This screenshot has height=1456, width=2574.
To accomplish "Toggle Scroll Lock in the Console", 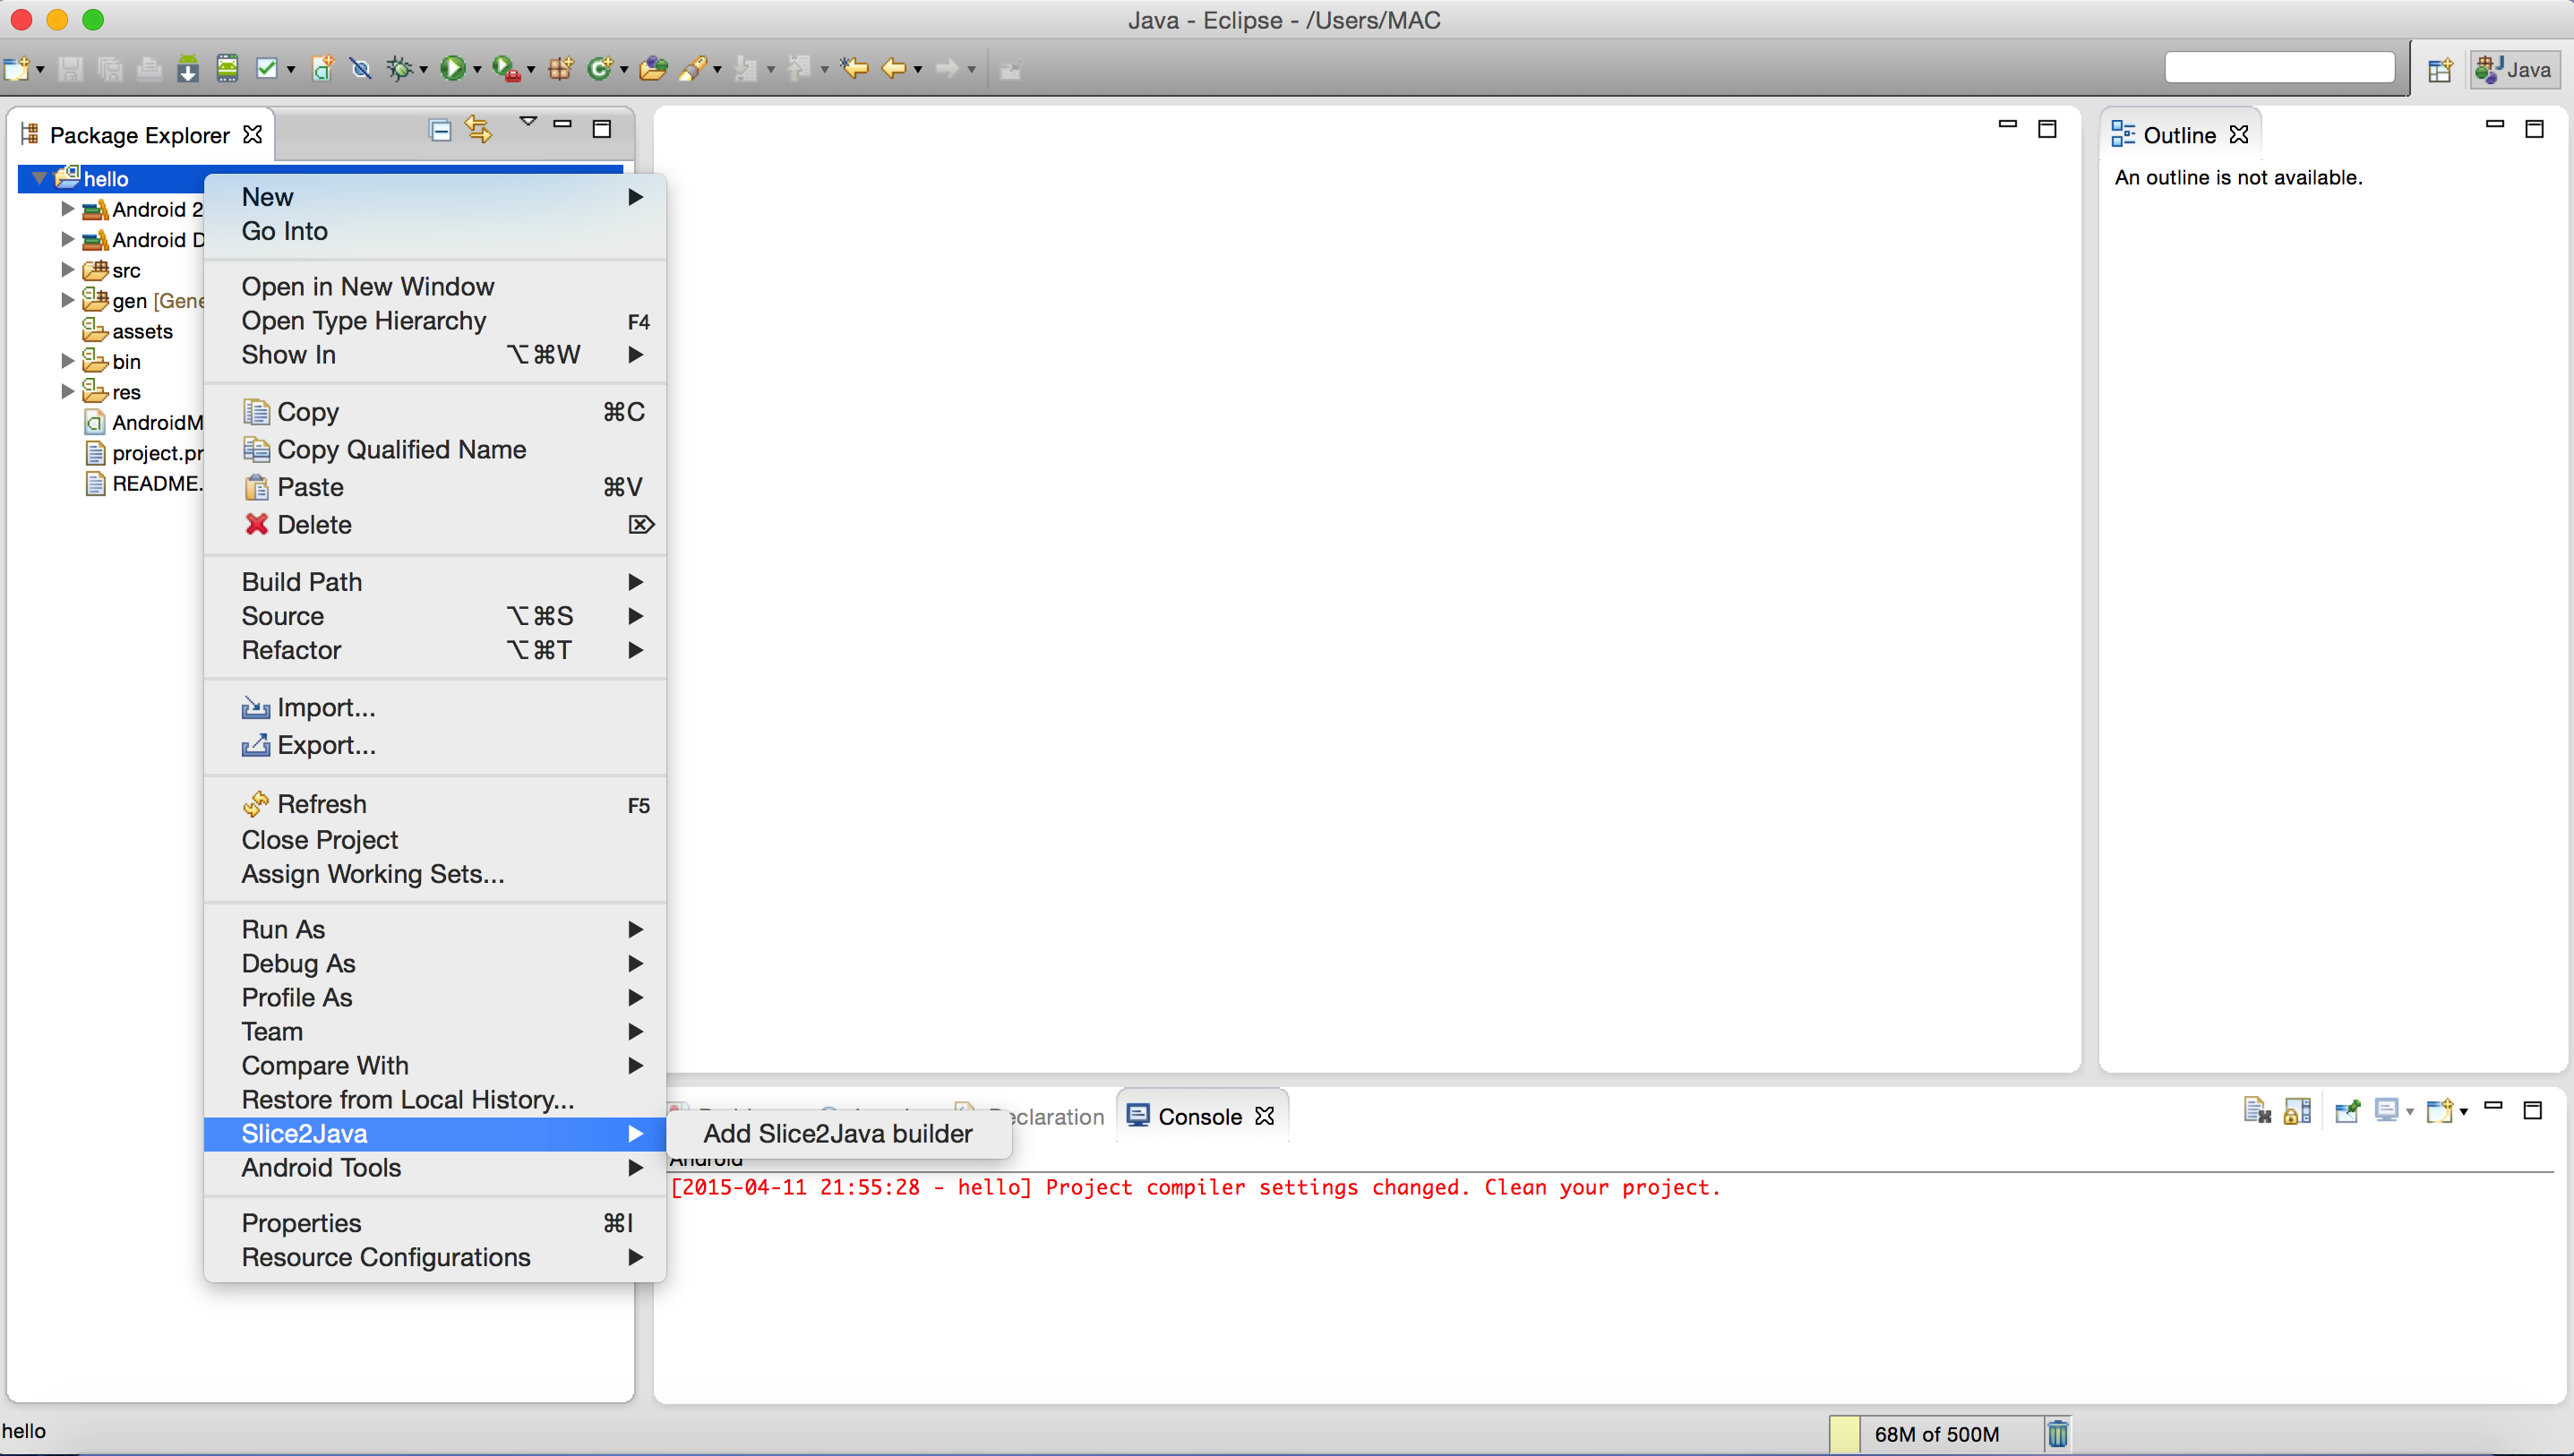I will pos(2297,1111).
